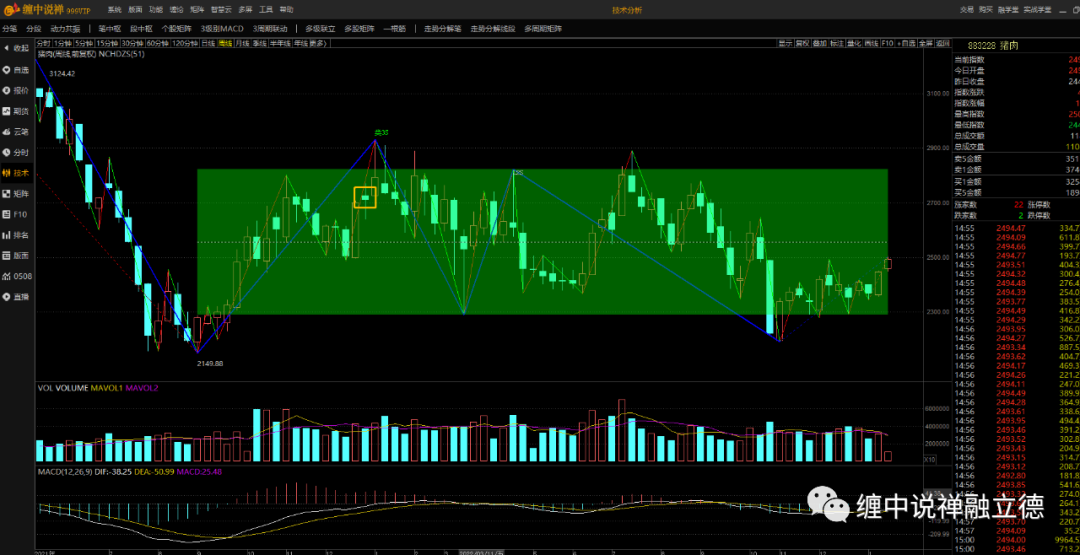Toggle 3级别MACD in toolbar

pyautogui.click(x=222, y=29)
